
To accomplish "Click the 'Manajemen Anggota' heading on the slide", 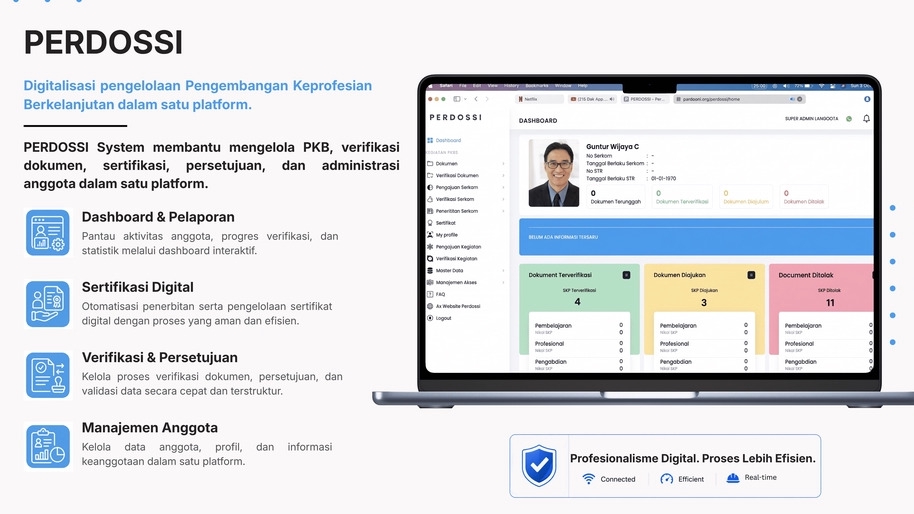I will [150, 428].
